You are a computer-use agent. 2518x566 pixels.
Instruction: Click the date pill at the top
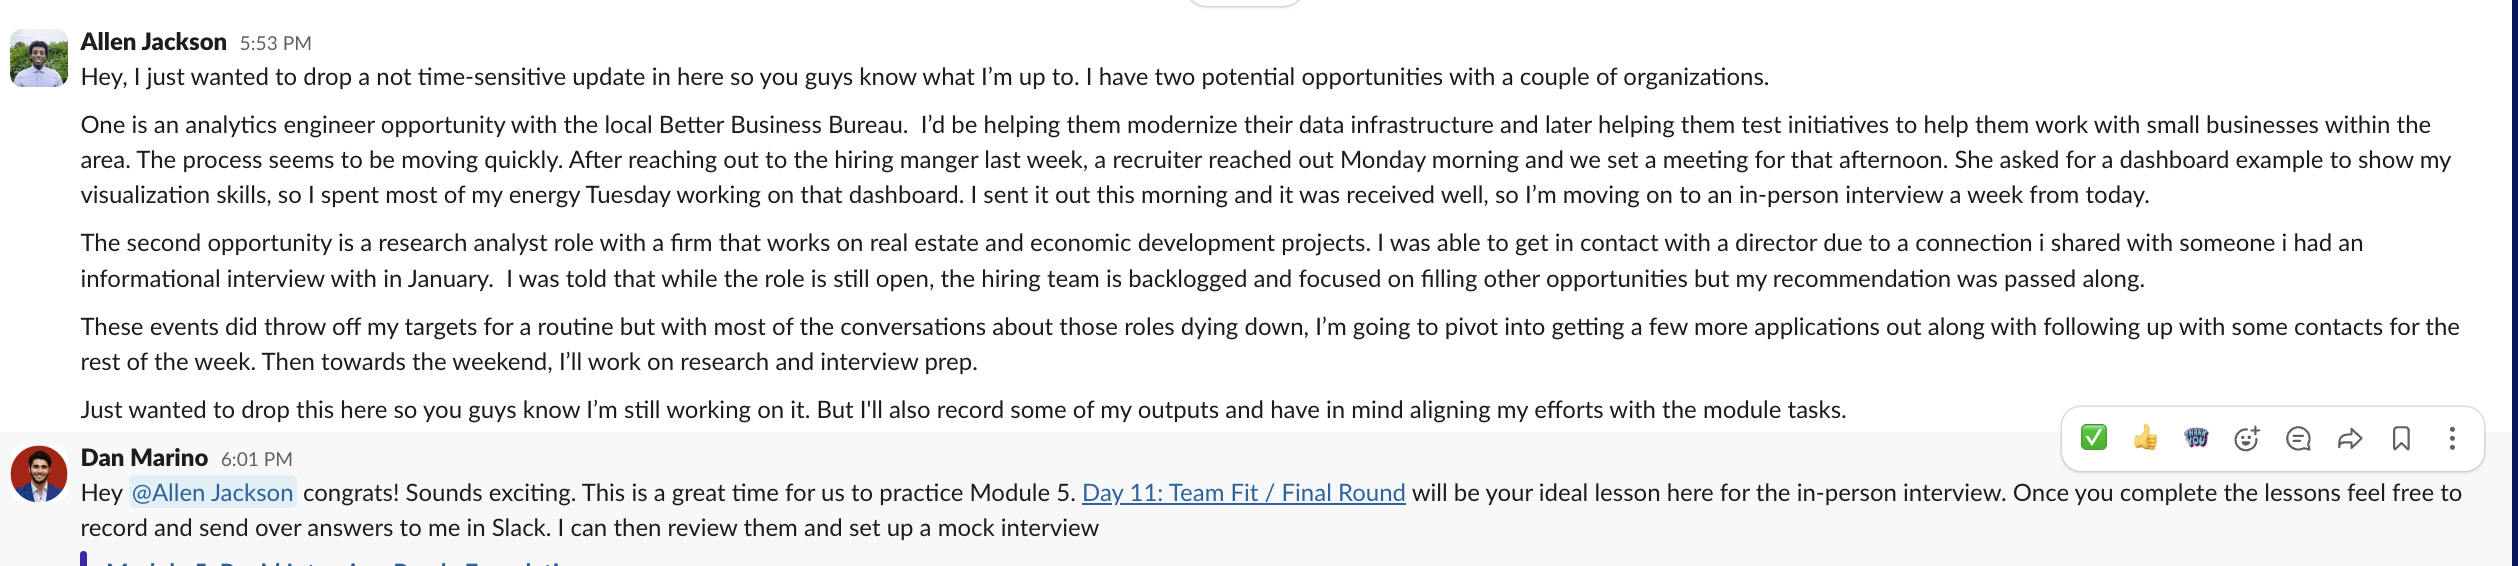(x=1244, y=3)
